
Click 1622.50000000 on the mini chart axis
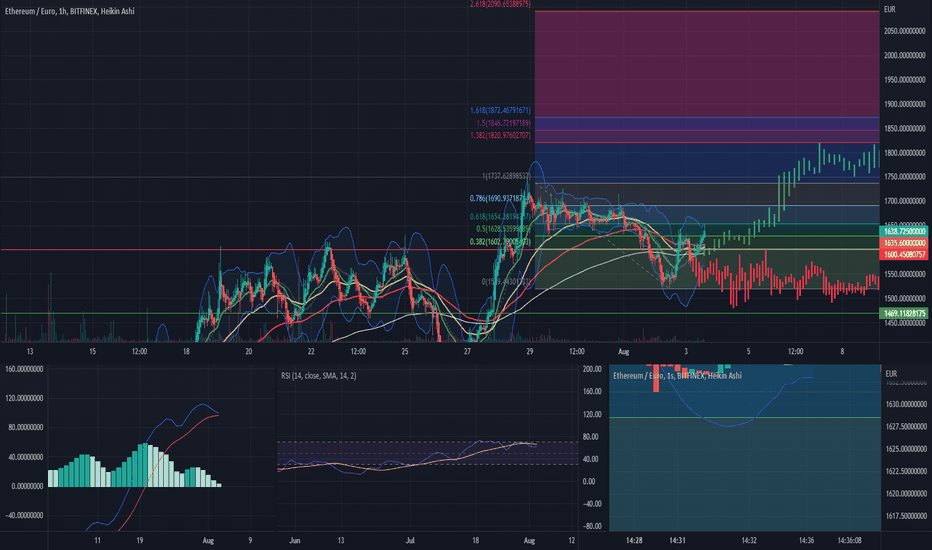tap(906, 471)
